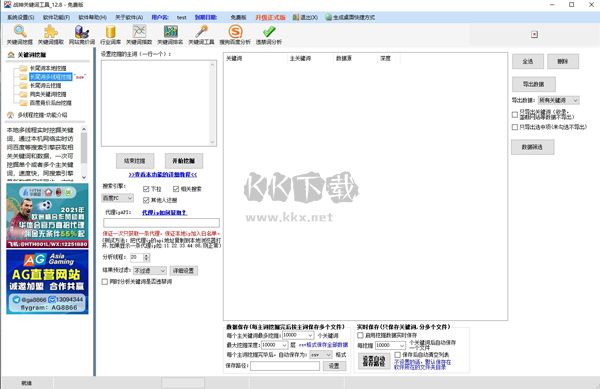Open the 关键词挖掘 magnifier tool in toolbar

20,35
